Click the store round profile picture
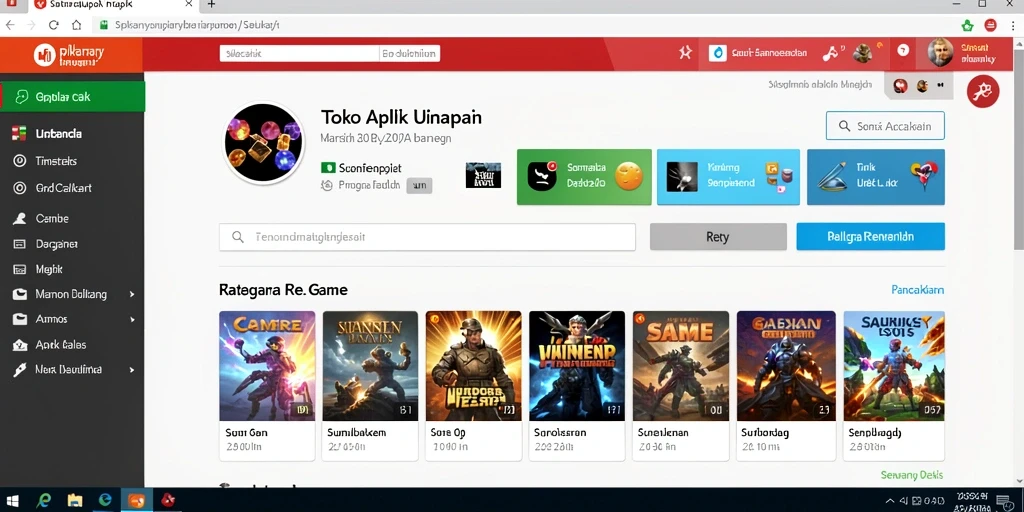The height and width of the screenshot is (512, 1024). tap(264, 142)
